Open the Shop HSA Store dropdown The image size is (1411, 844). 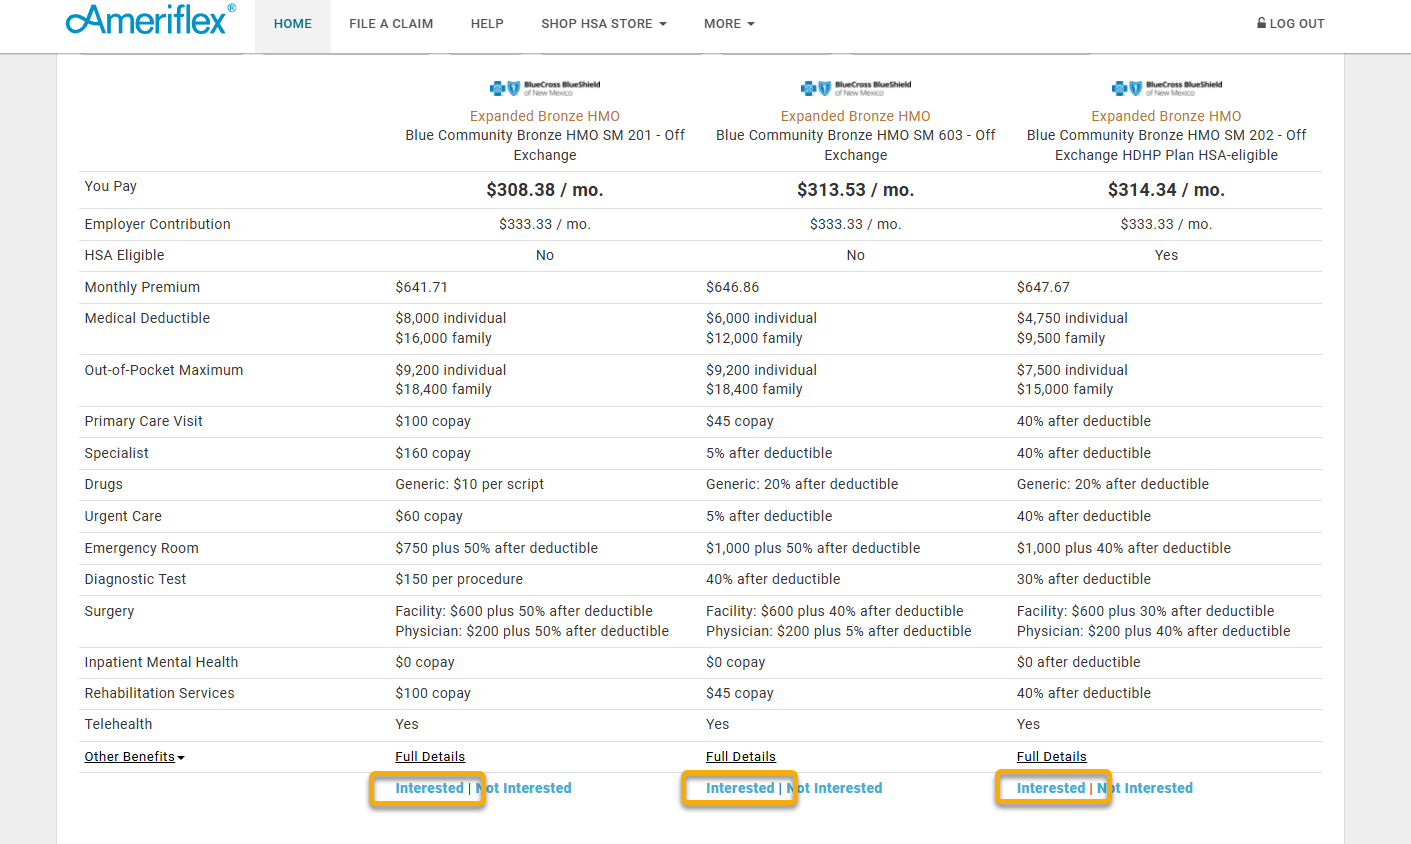click(603, 24)
